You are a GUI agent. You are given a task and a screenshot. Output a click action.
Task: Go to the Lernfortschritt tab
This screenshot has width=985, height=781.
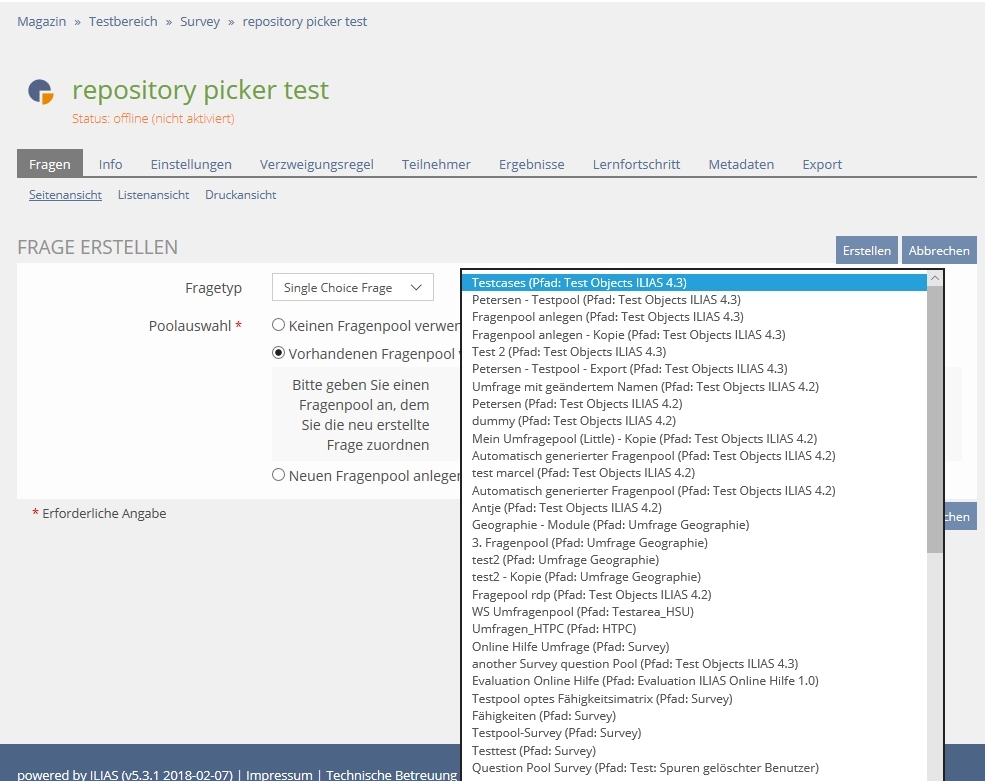click(636, 164)
